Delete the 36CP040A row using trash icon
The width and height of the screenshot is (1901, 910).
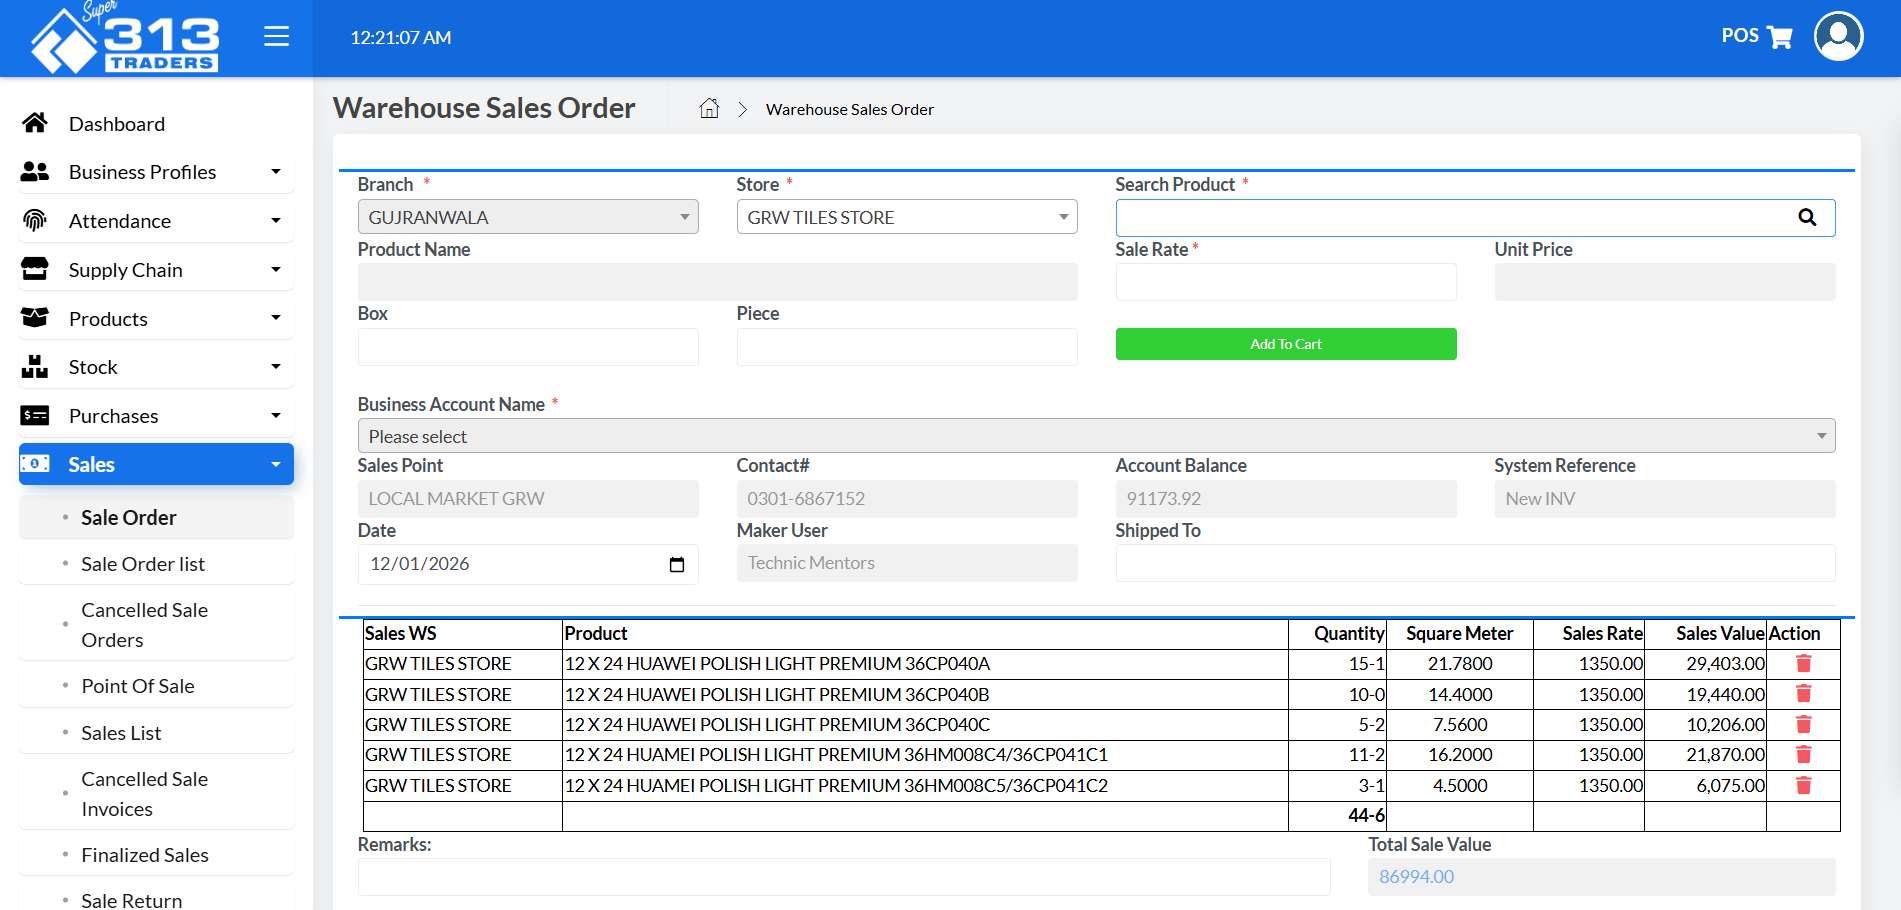1803,663
